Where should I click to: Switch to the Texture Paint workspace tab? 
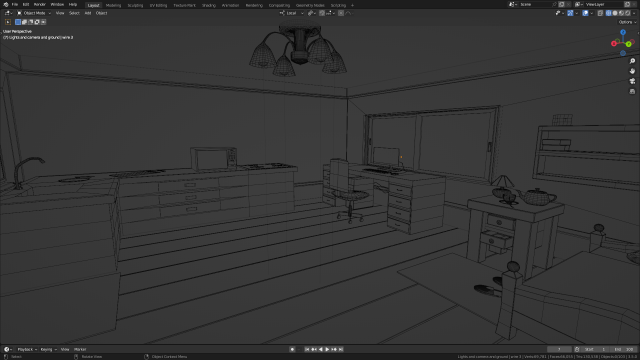click(184, 5)
